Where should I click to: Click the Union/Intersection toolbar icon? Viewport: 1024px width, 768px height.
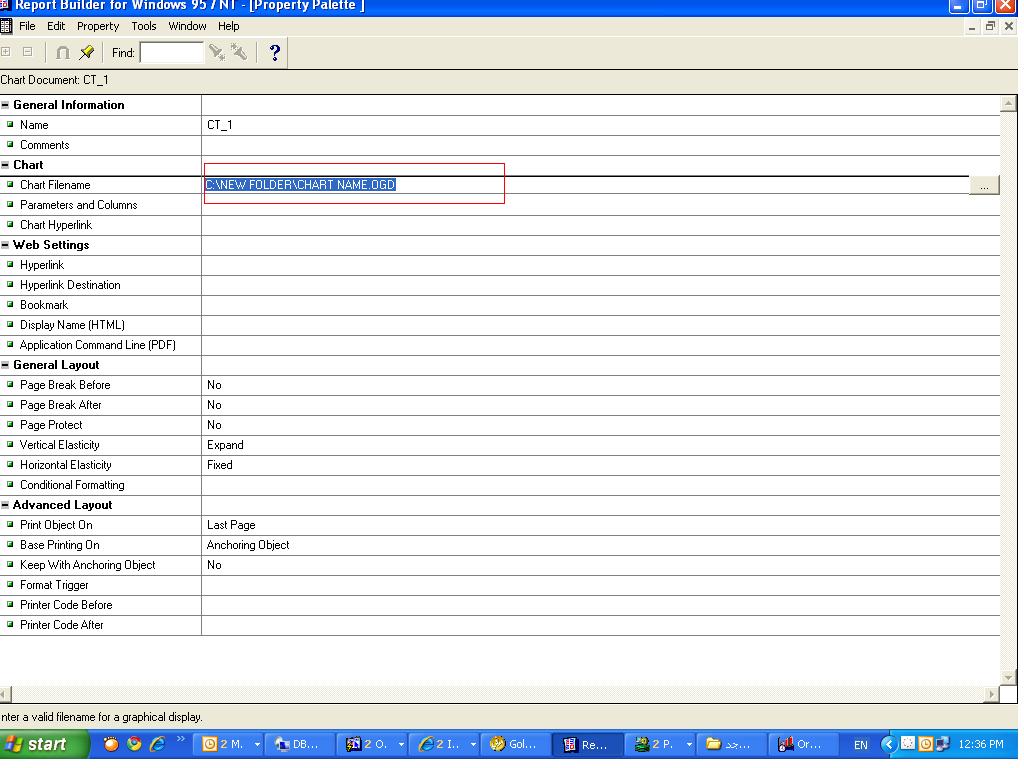pyautogui.click(x=63, y=53)
